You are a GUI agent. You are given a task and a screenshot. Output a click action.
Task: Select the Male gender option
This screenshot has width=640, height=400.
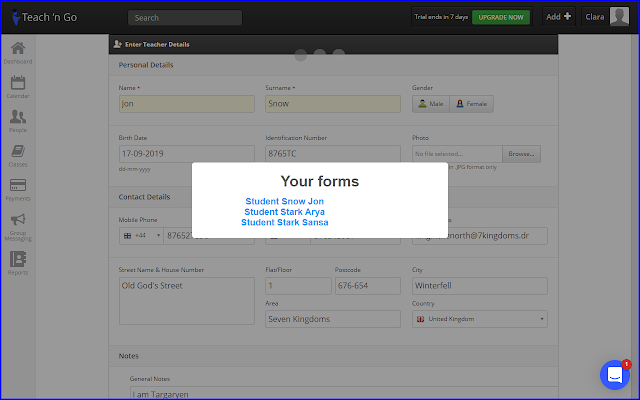pos(431,103)
